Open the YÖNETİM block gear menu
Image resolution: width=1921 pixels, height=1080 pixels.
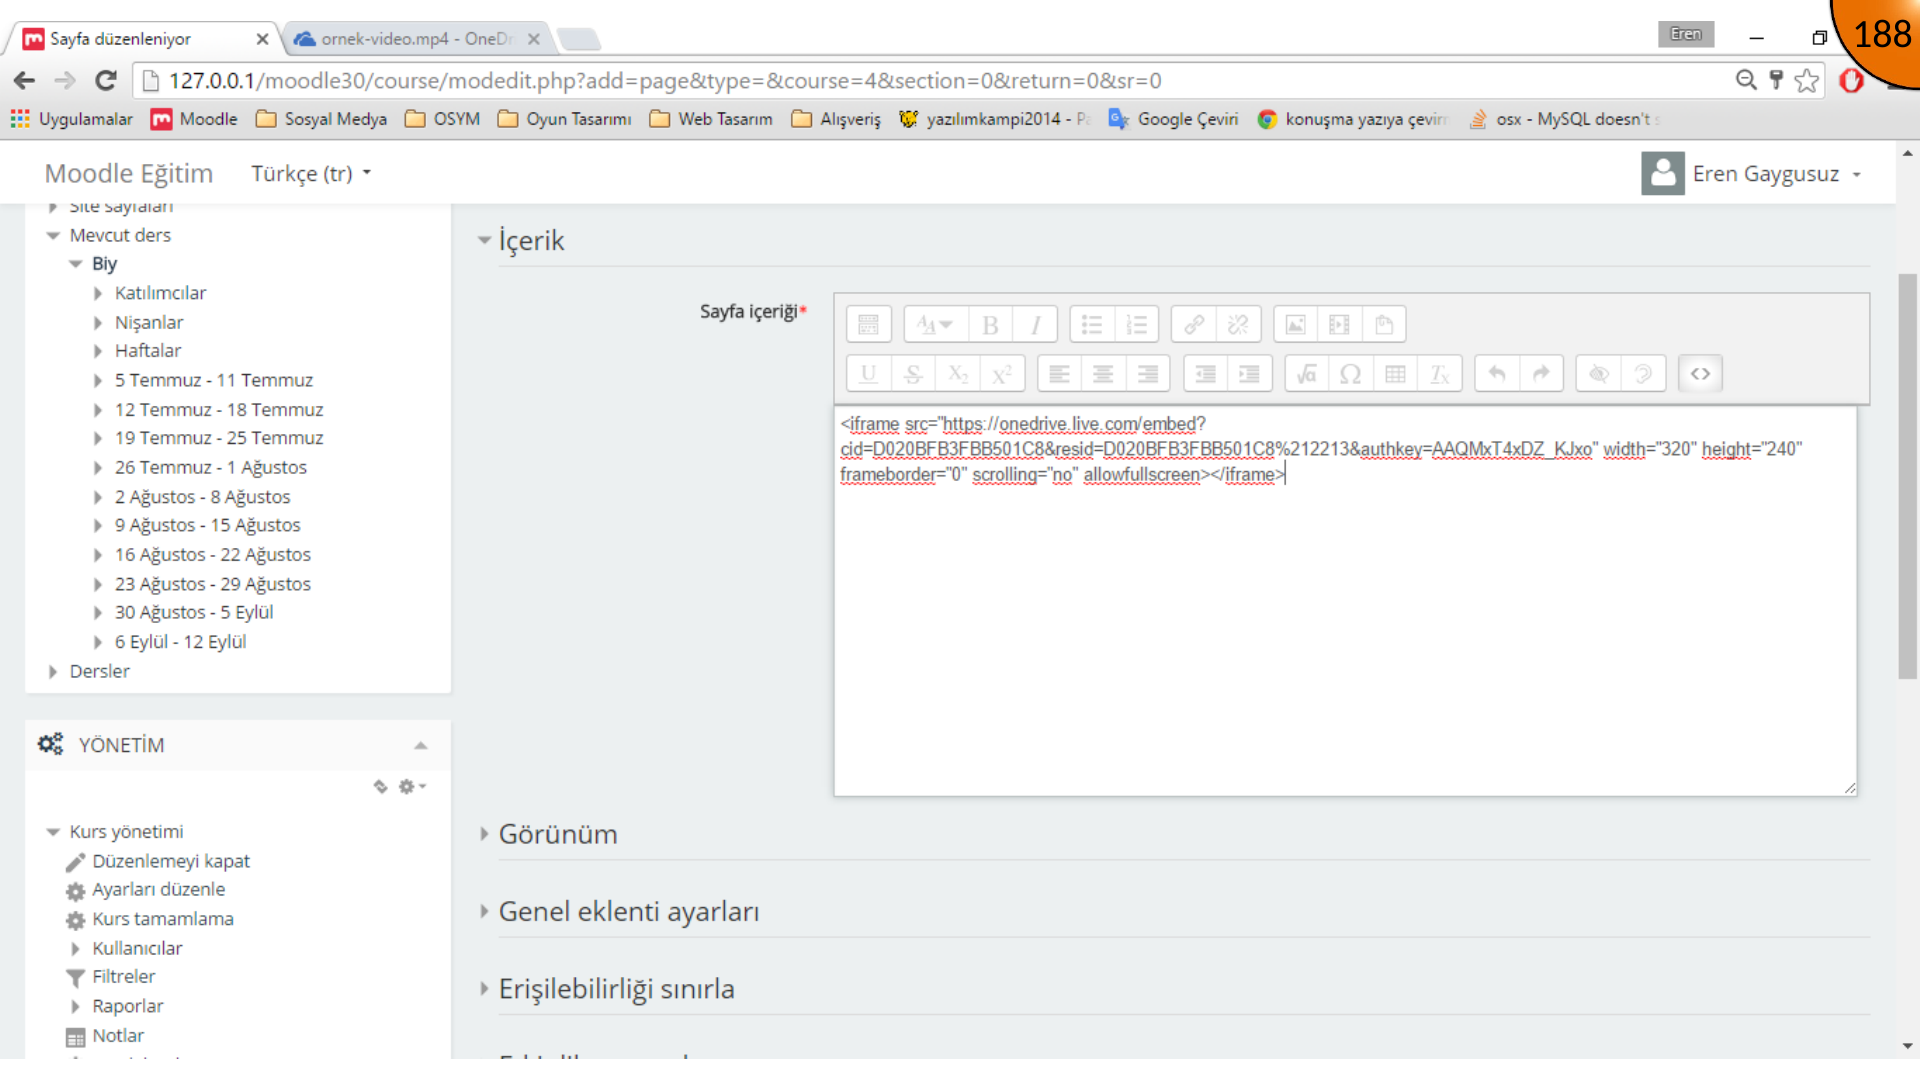(412, 787)
